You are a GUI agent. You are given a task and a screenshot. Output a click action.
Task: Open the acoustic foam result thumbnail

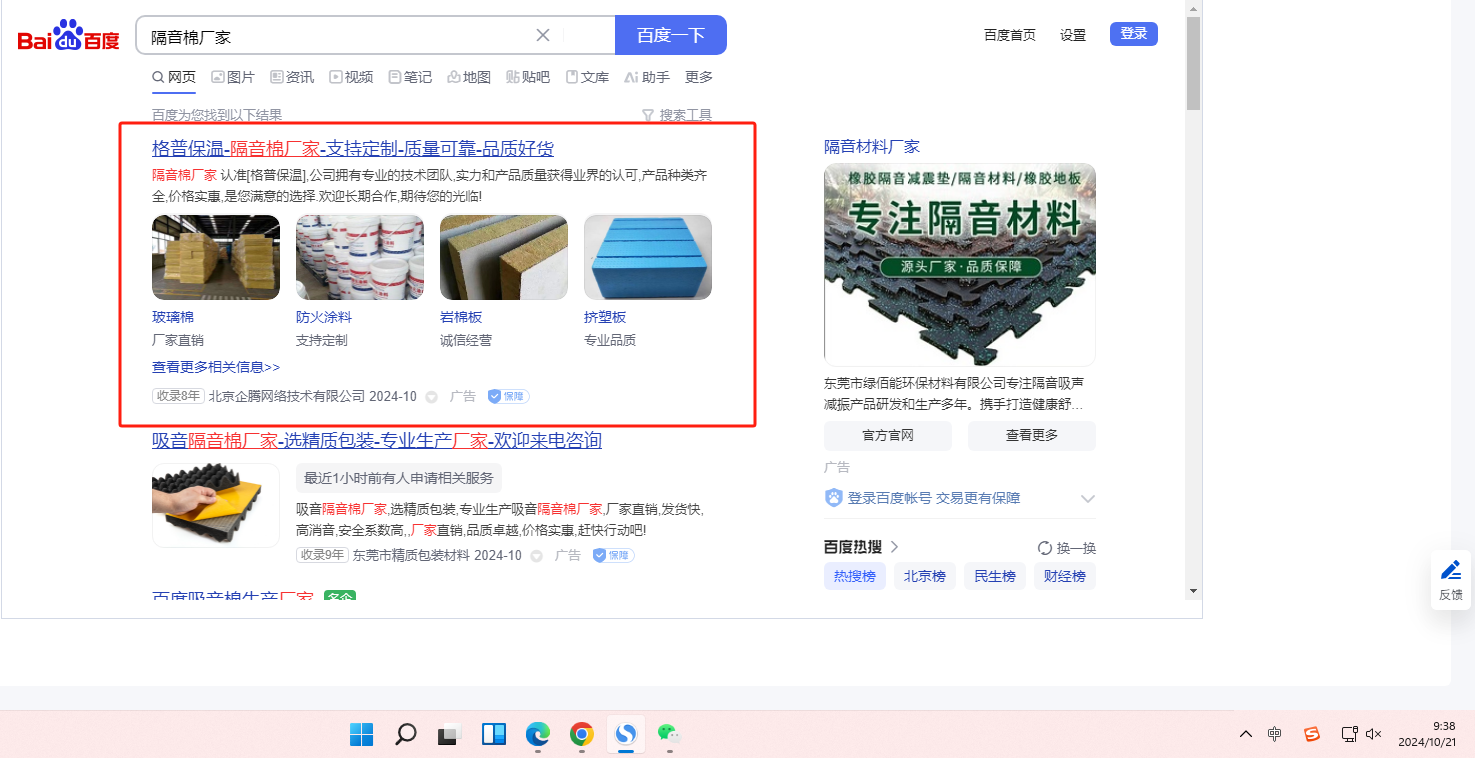click(216, 505)
